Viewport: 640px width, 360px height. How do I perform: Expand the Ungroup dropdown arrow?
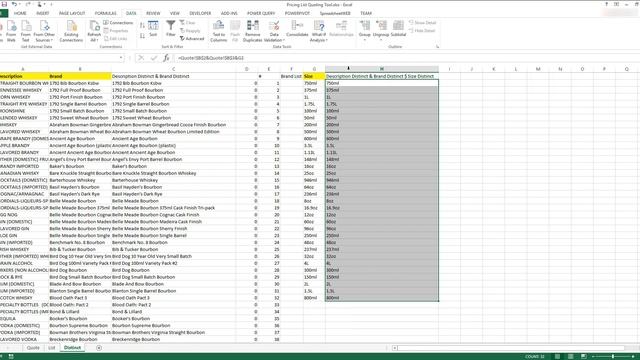coord(381,40)
